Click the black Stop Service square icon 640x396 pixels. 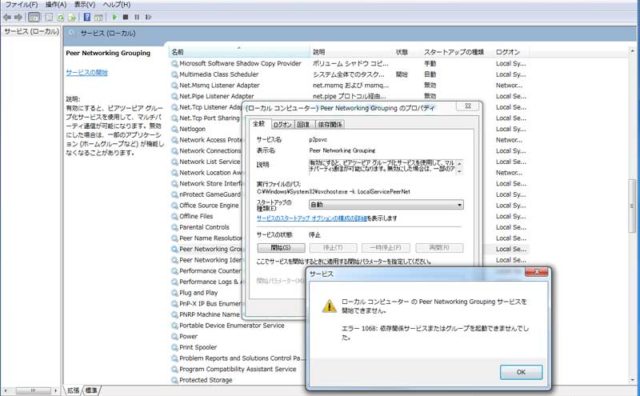click(126, 17)
